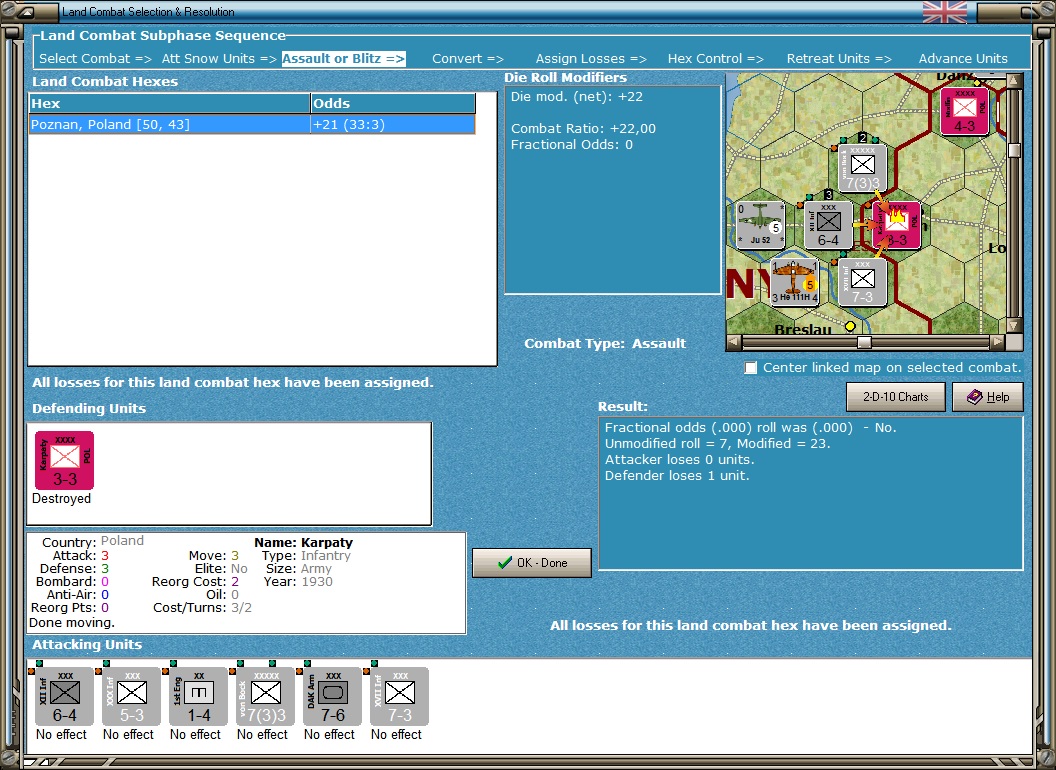Click the Convert subphase step
The height and width of the screenshot is (770, 1056).
(x=468, y=59)
